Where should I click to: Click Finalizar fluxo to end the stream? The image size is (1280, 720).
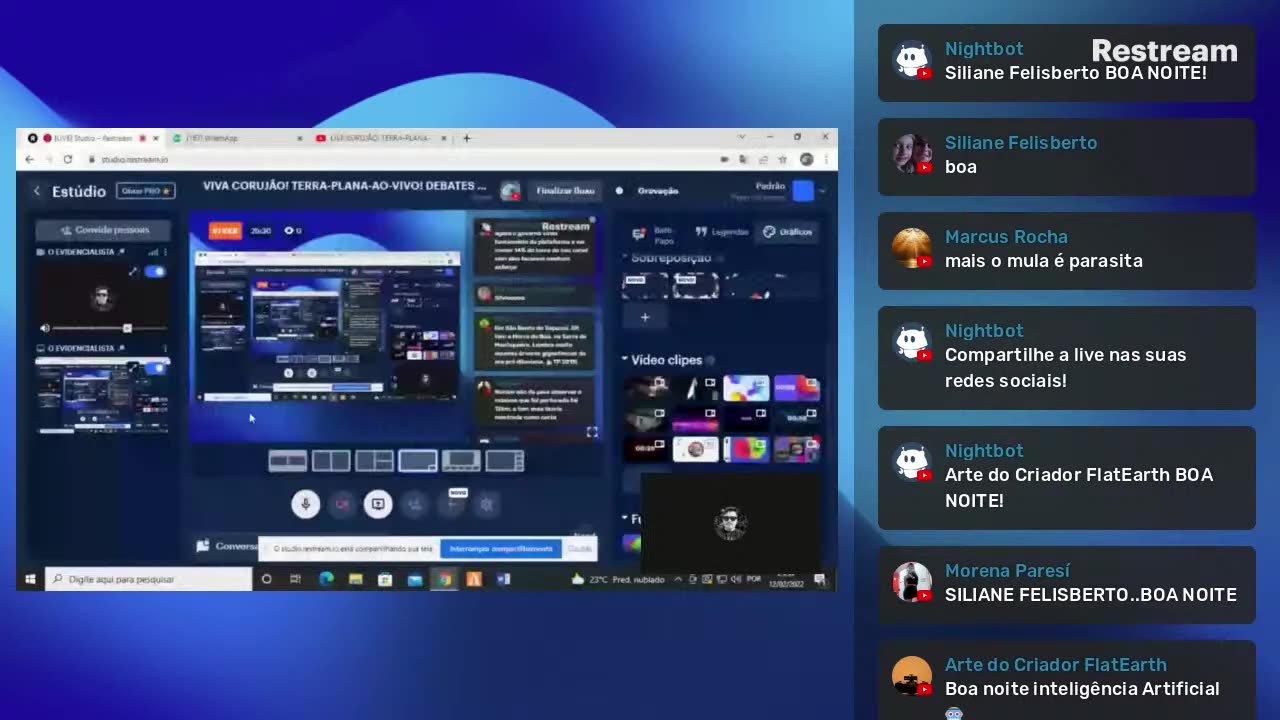565,190
